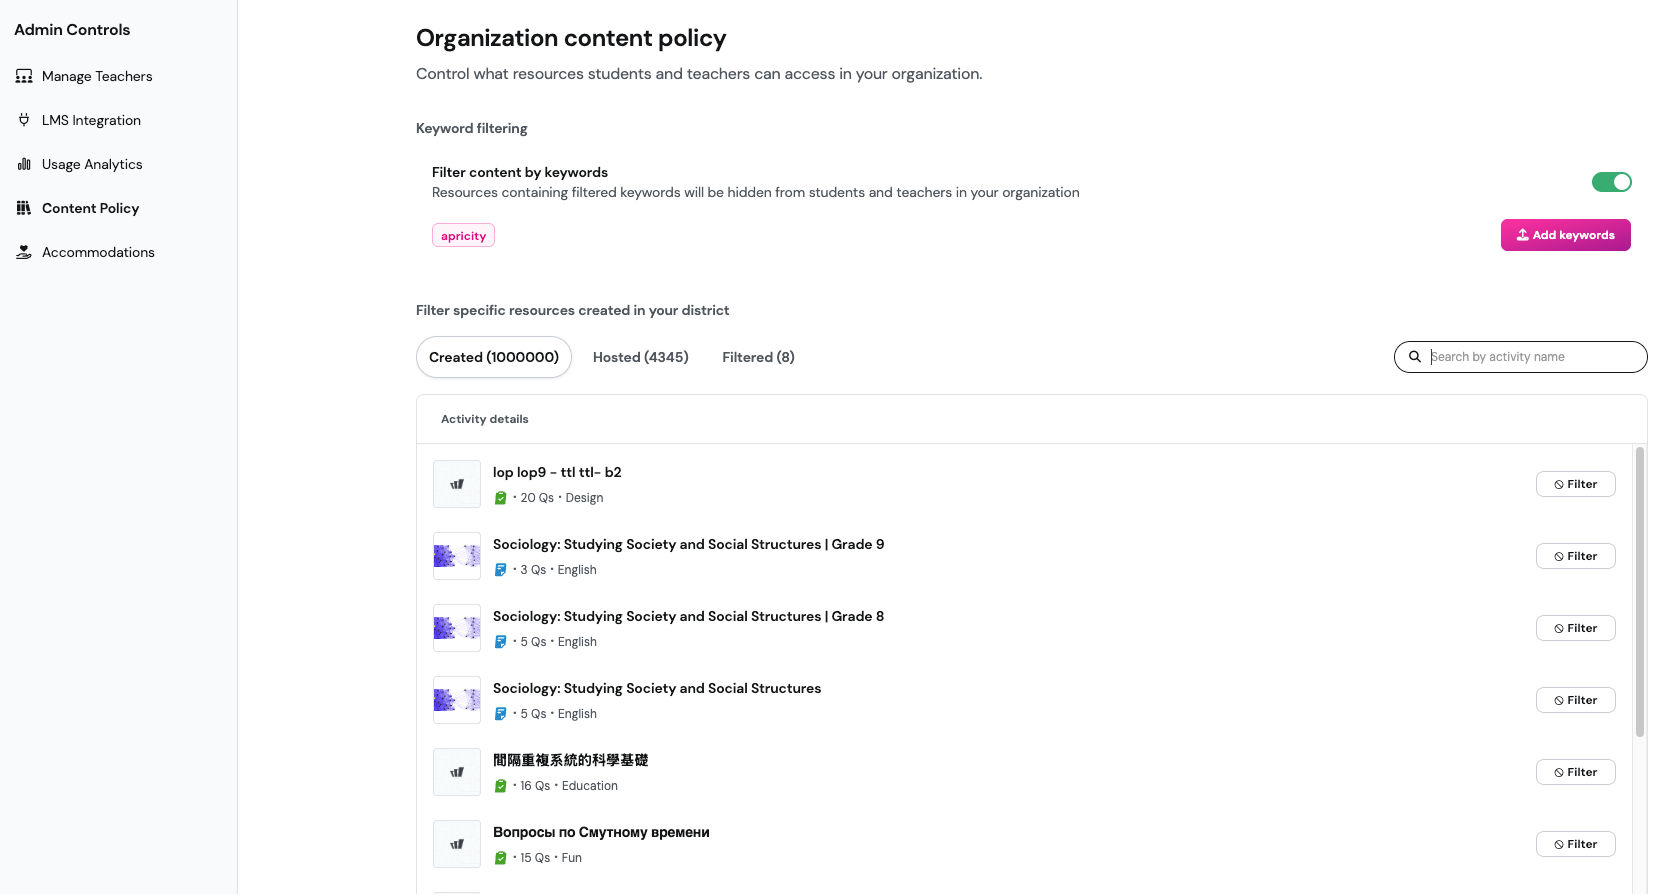The height and width of the screenshot is (894, 1674).
Task: Click the LMS Integration plug icon
Action: pyautogui.click(x=24, y=120)
